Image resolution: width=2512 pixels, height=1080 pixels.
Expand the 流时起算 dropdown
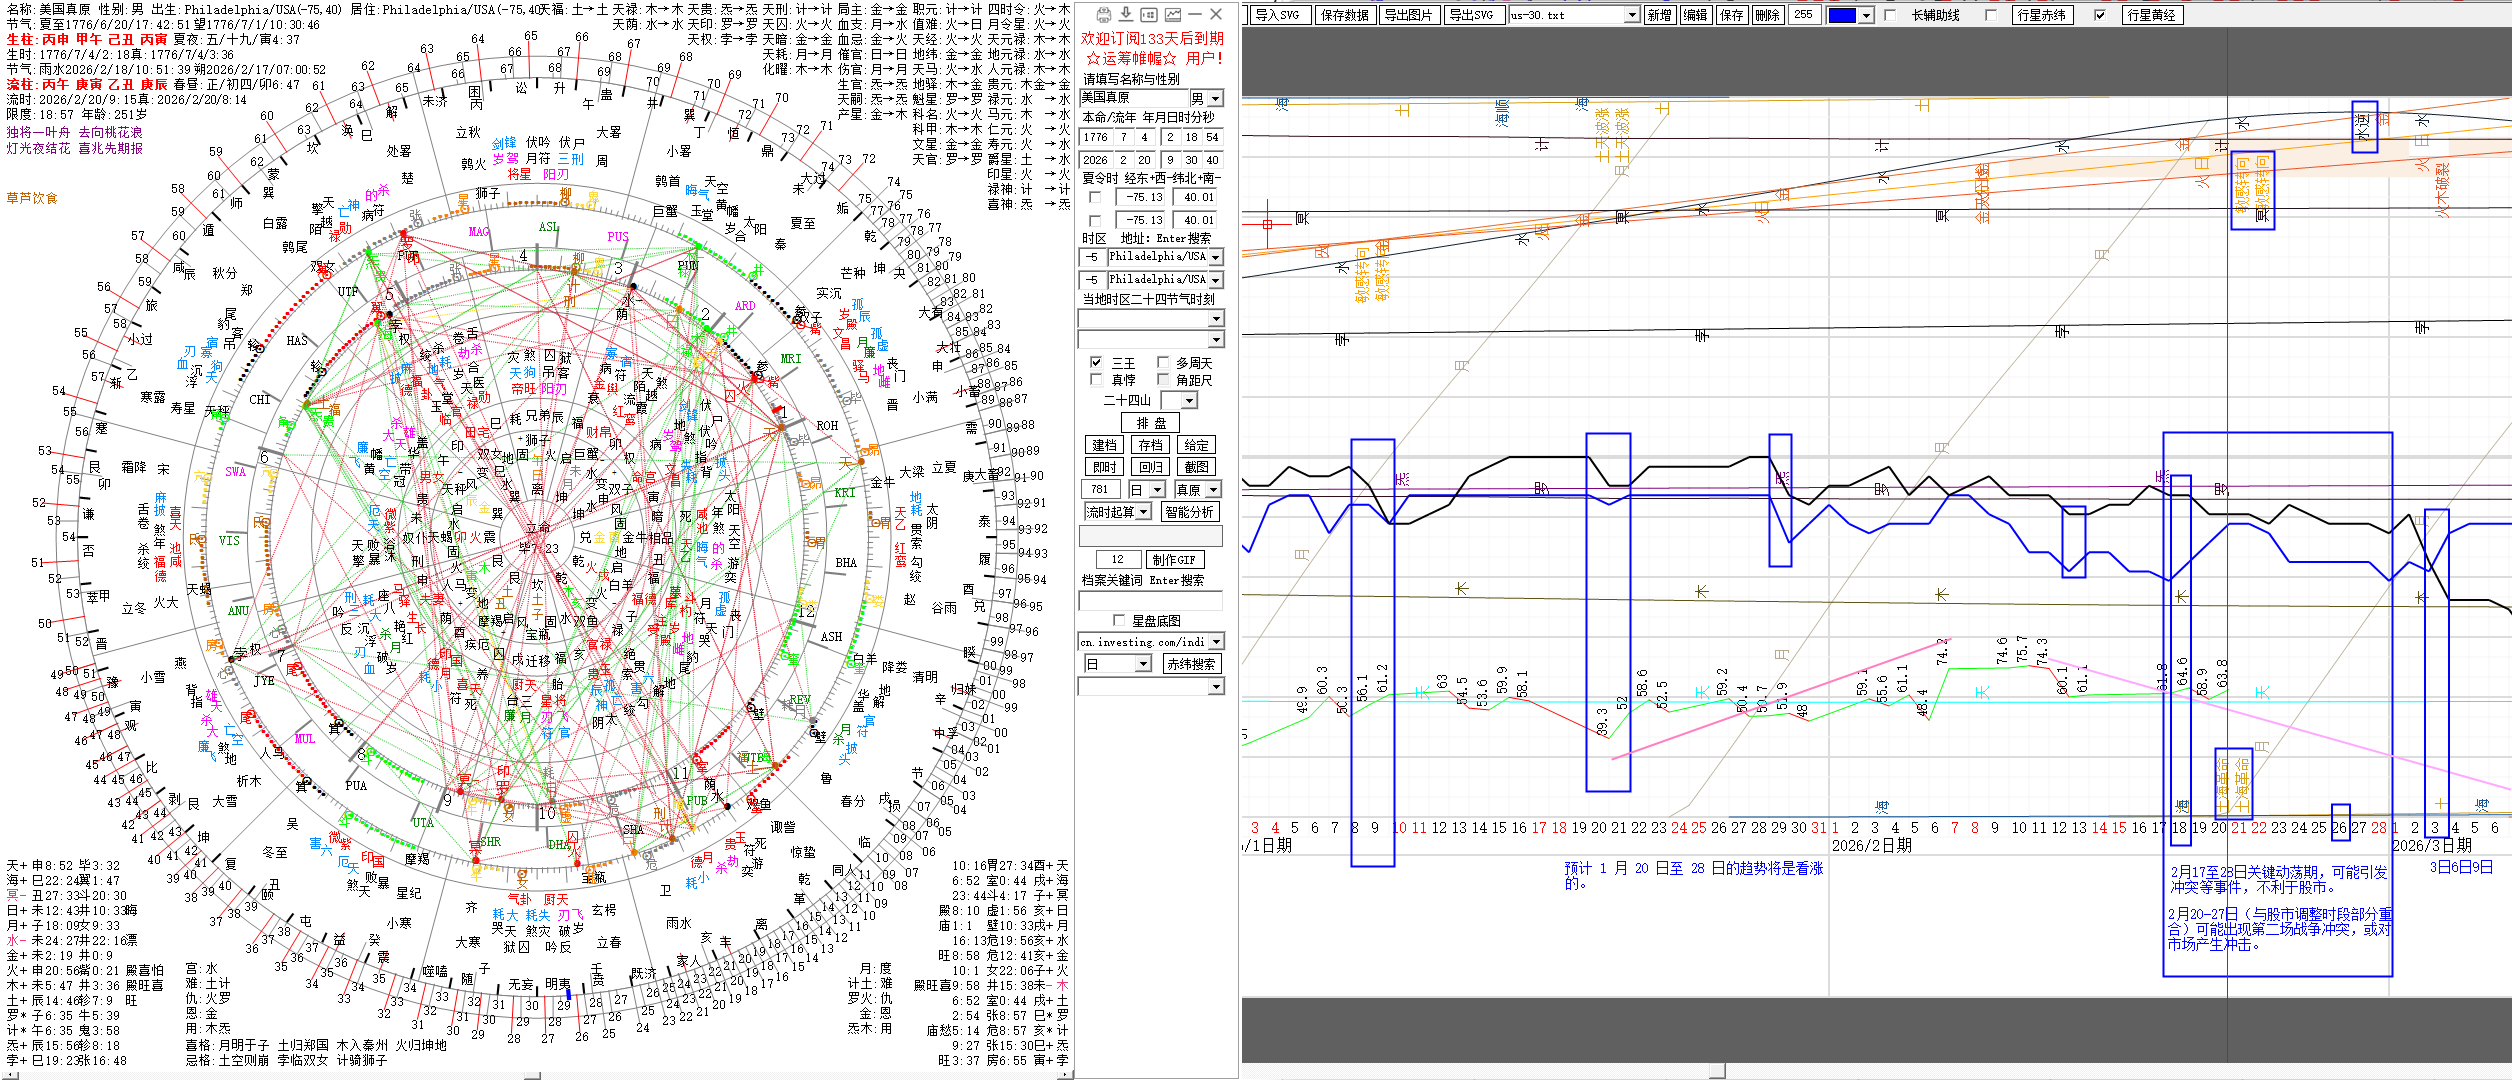1143,511
